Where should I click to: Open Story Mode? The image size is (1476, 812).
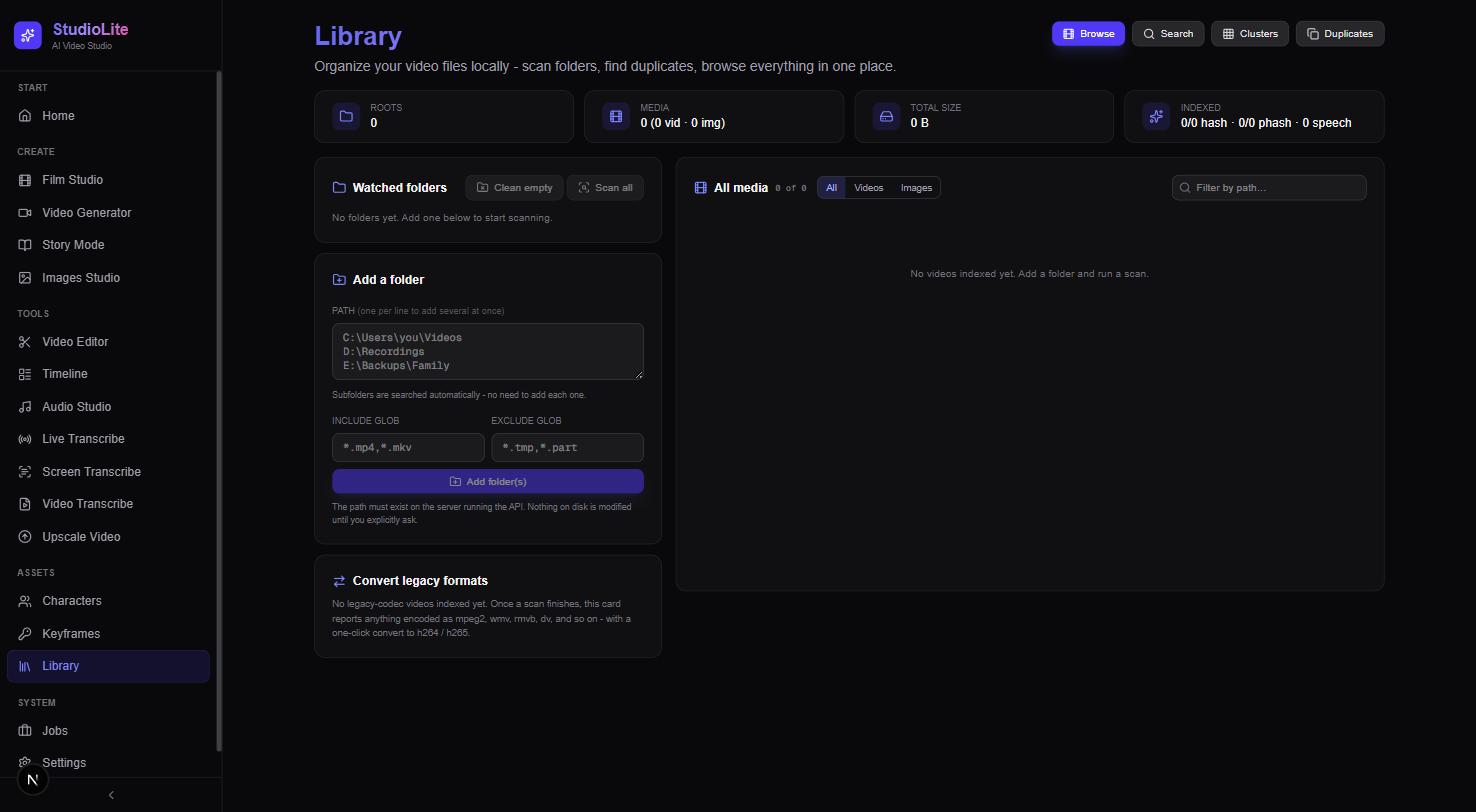(x=108, y=245)
